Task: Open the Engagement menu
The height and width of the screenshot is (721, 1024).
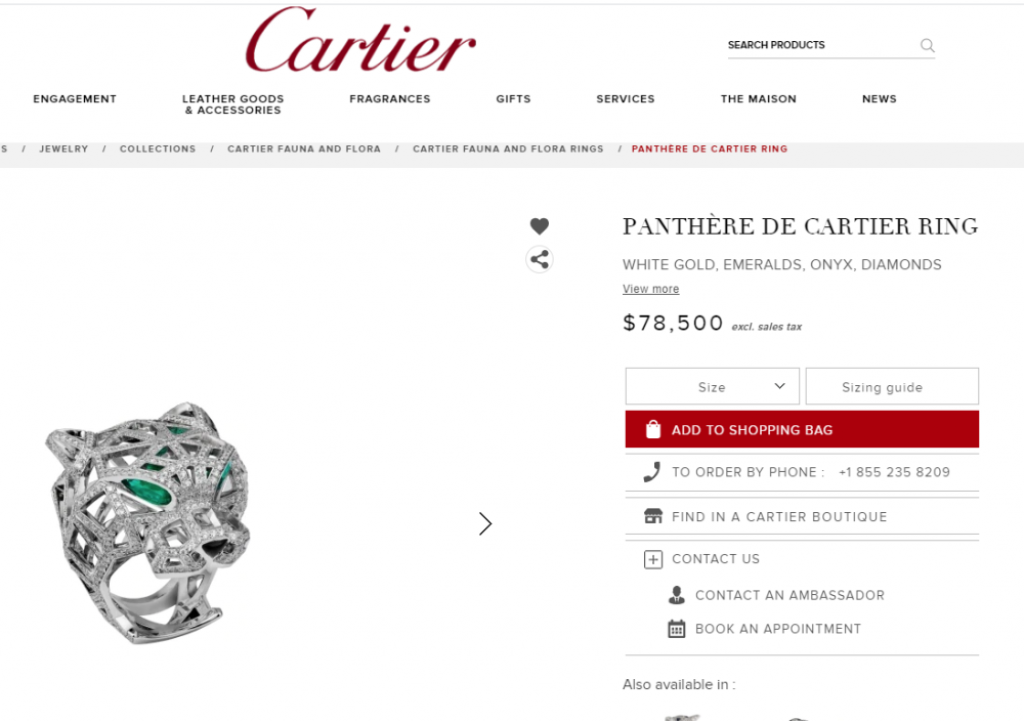Action: (74, 99)
